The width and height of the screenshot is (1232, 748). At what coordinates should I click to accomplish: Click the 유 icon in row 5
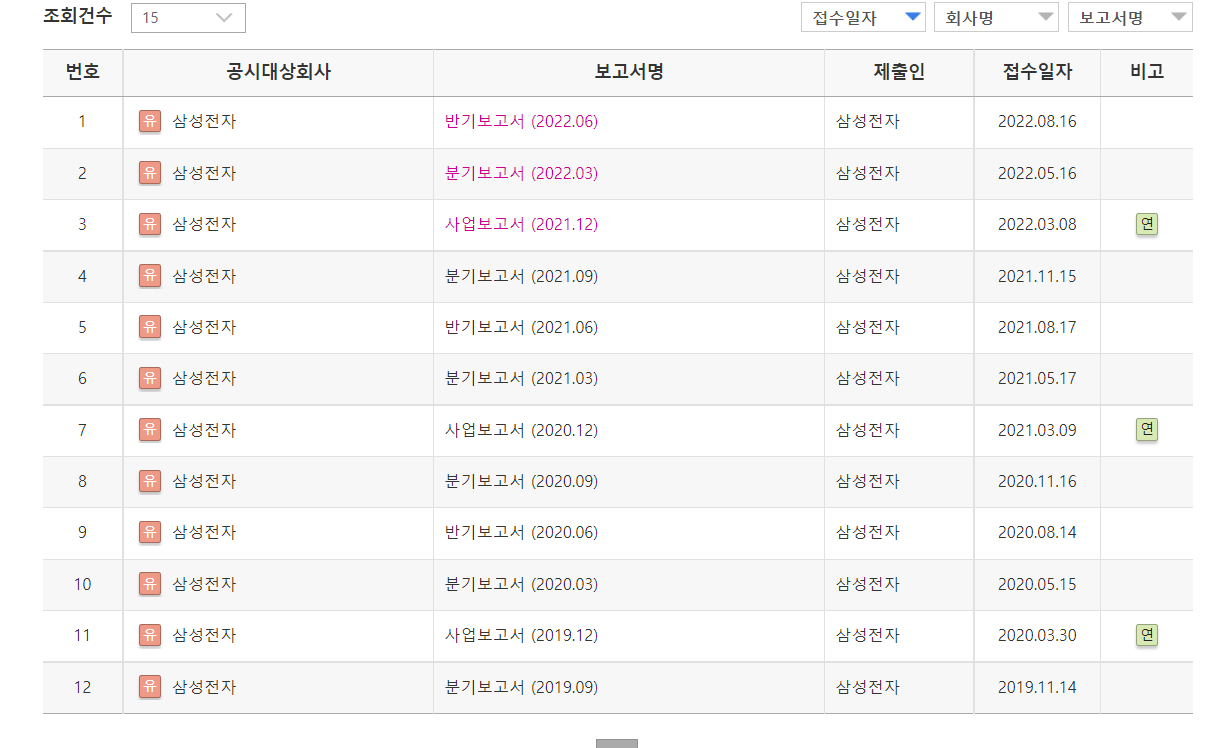[x=150, y=327]
